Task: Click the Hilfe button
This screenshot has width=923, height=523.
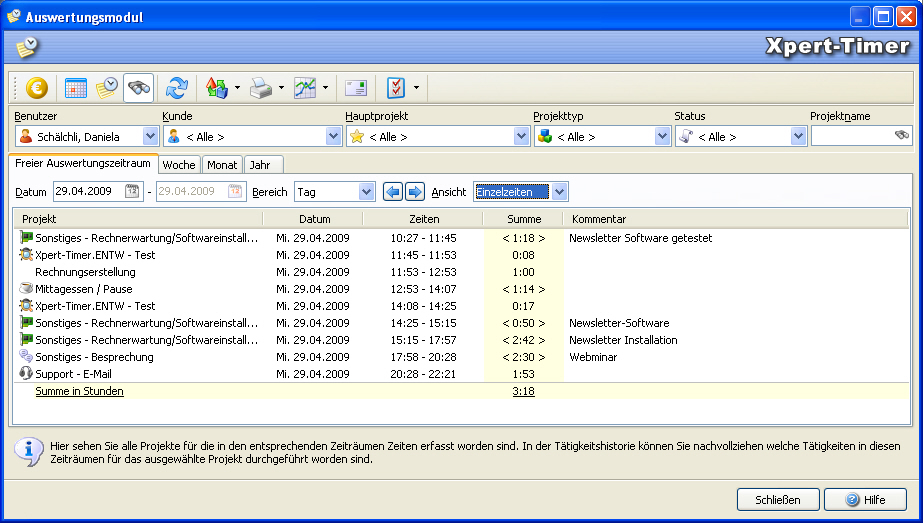Action: tap(865, 499)
